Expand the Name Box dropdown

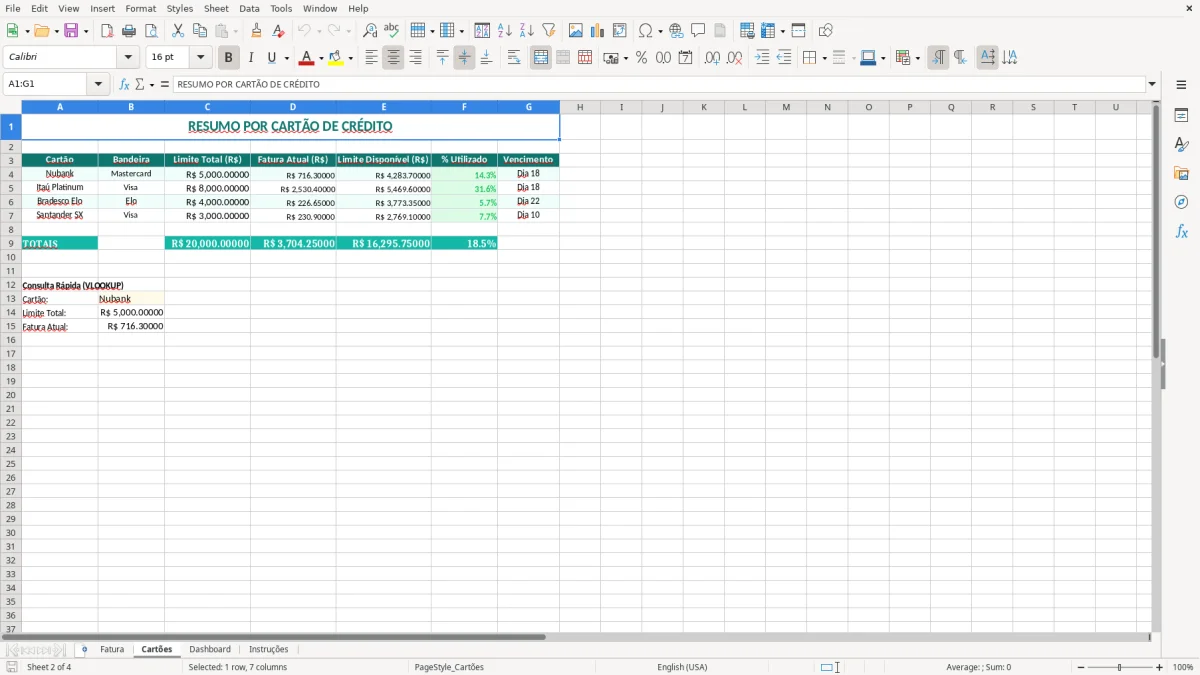99,84
